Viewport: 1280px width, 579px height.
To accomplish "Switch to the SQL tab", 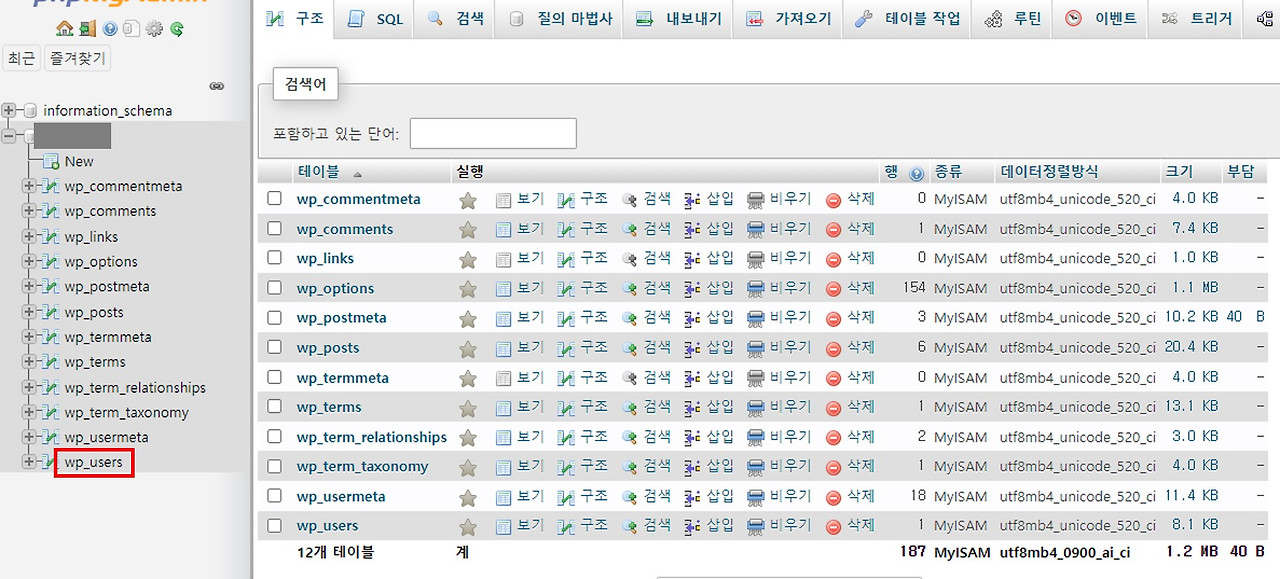I will pos(375,18).
